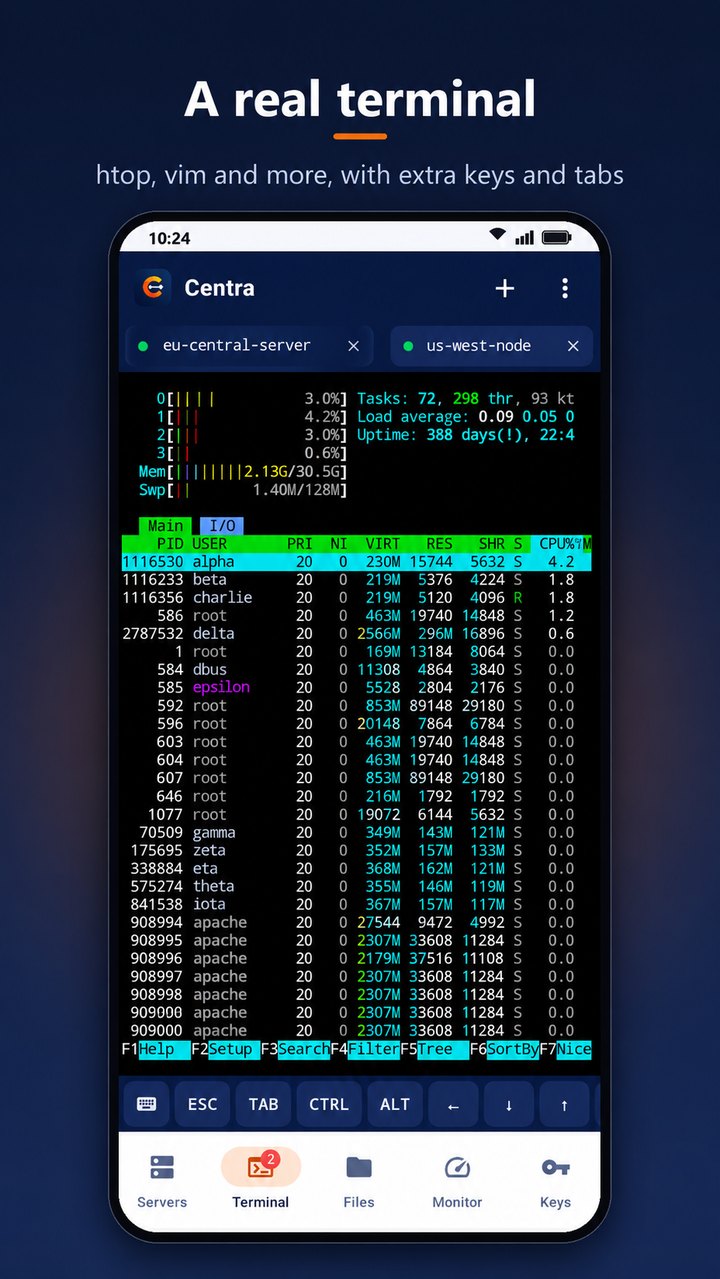This screenshot has height=1279, width=720.
Task: Click the PID column header
Action: [x=170, y=544]
